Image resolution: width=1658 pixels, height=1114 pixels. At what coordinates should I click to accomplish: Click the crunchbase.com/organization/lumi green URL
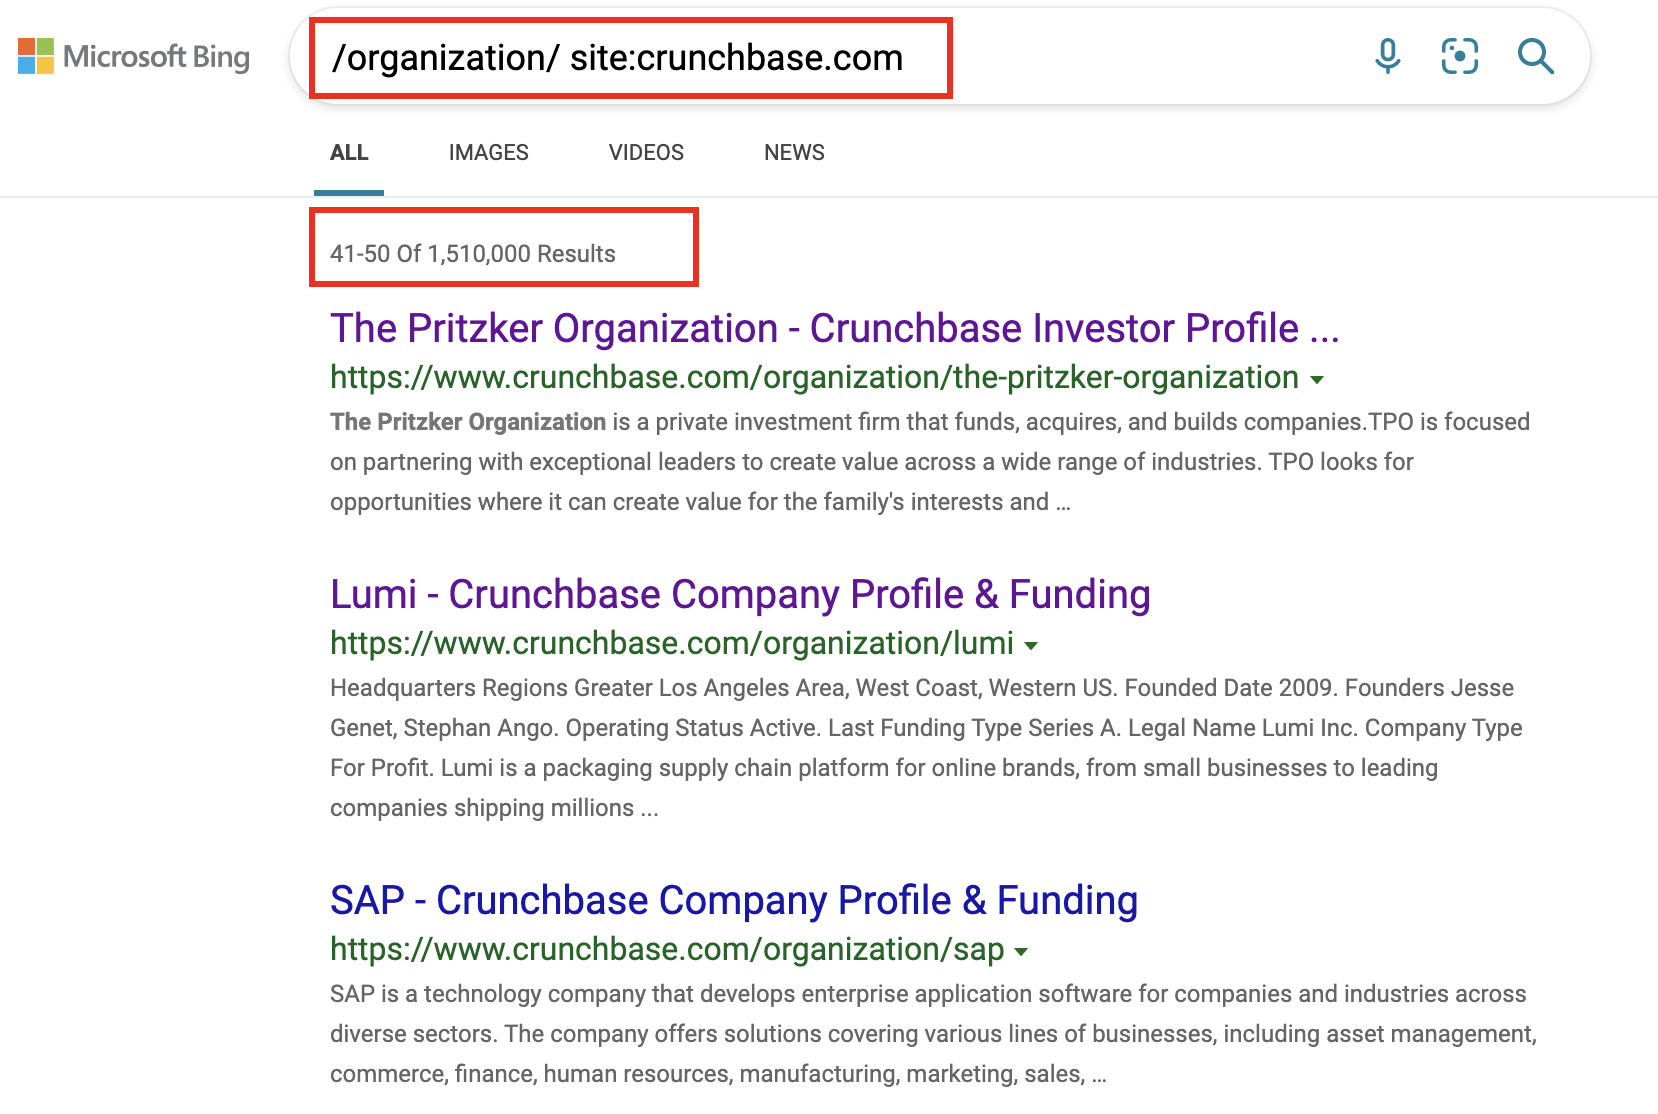(672, 643)
